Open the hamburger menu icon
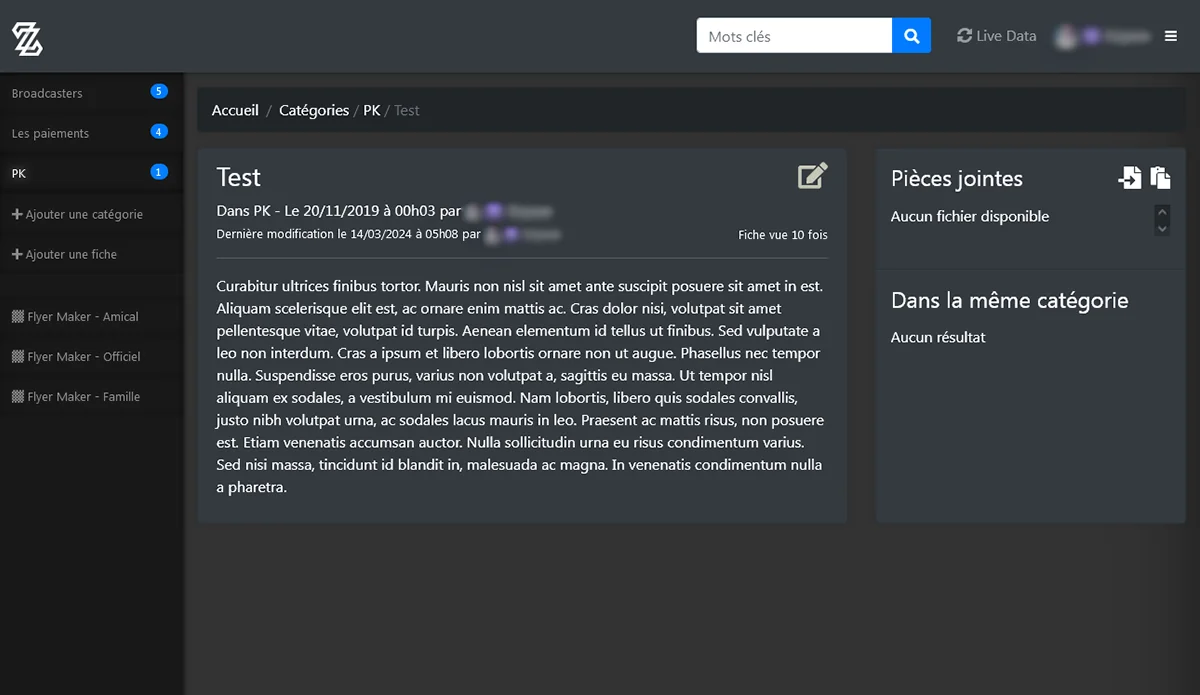Image resolution: width=1200 pixels, height=695 pixels. coord(1171,36)
